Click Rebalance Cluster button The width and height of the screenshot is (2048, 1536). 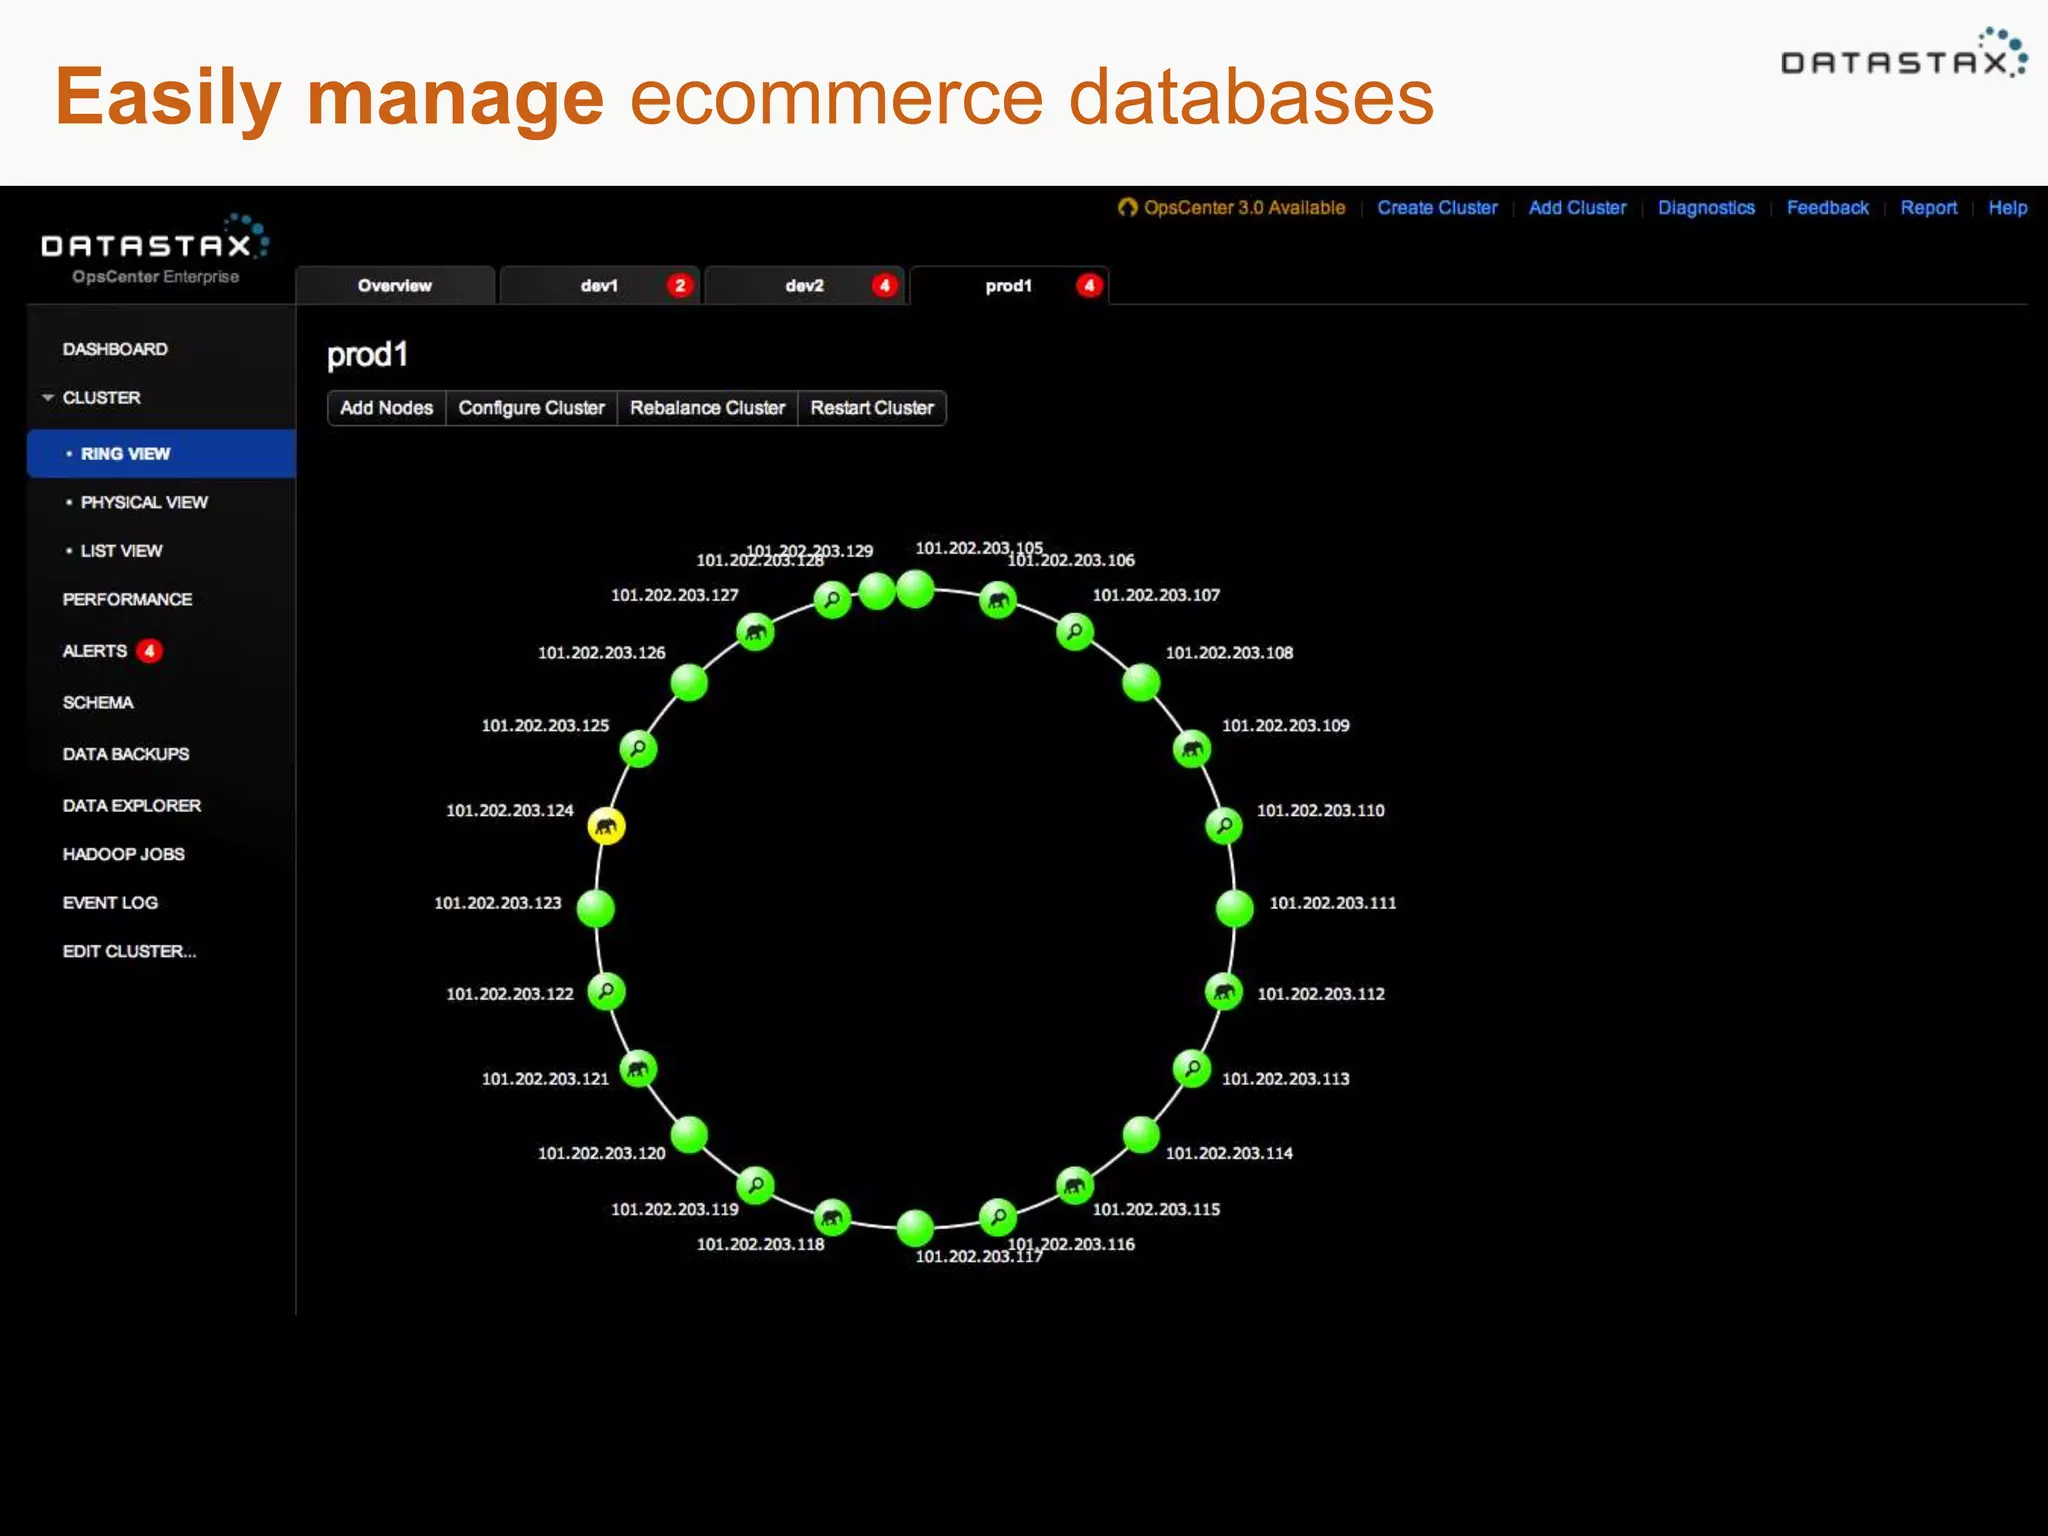[707, 408]
